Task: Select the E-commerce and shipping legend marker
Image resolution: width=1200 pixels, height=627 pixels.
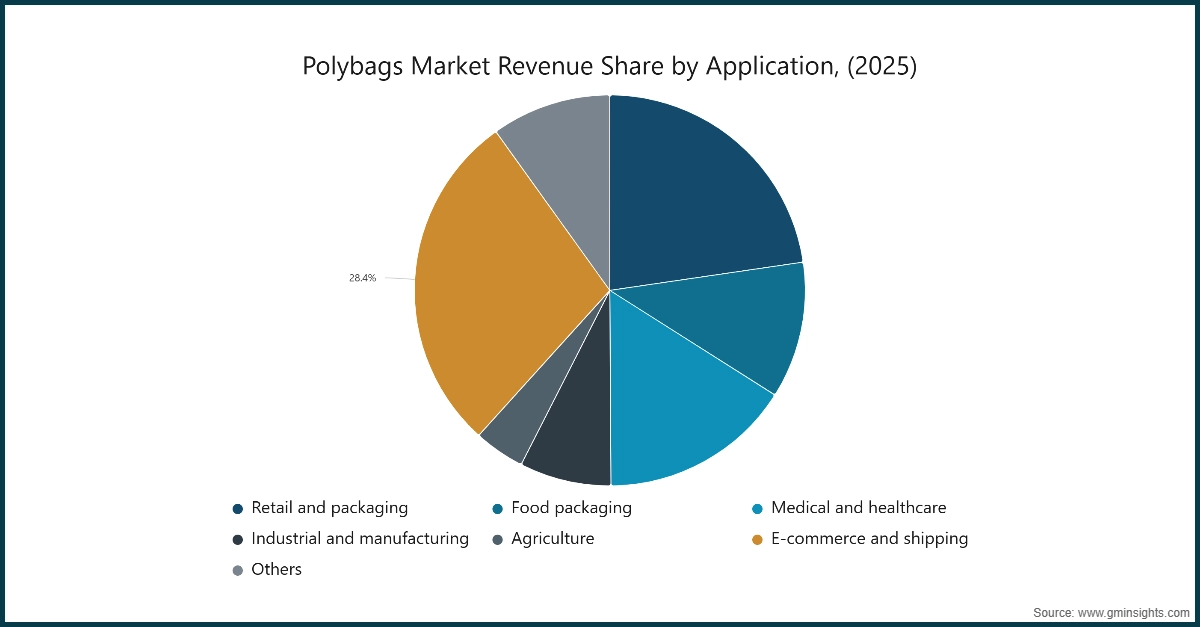Action: click(756, 538)
